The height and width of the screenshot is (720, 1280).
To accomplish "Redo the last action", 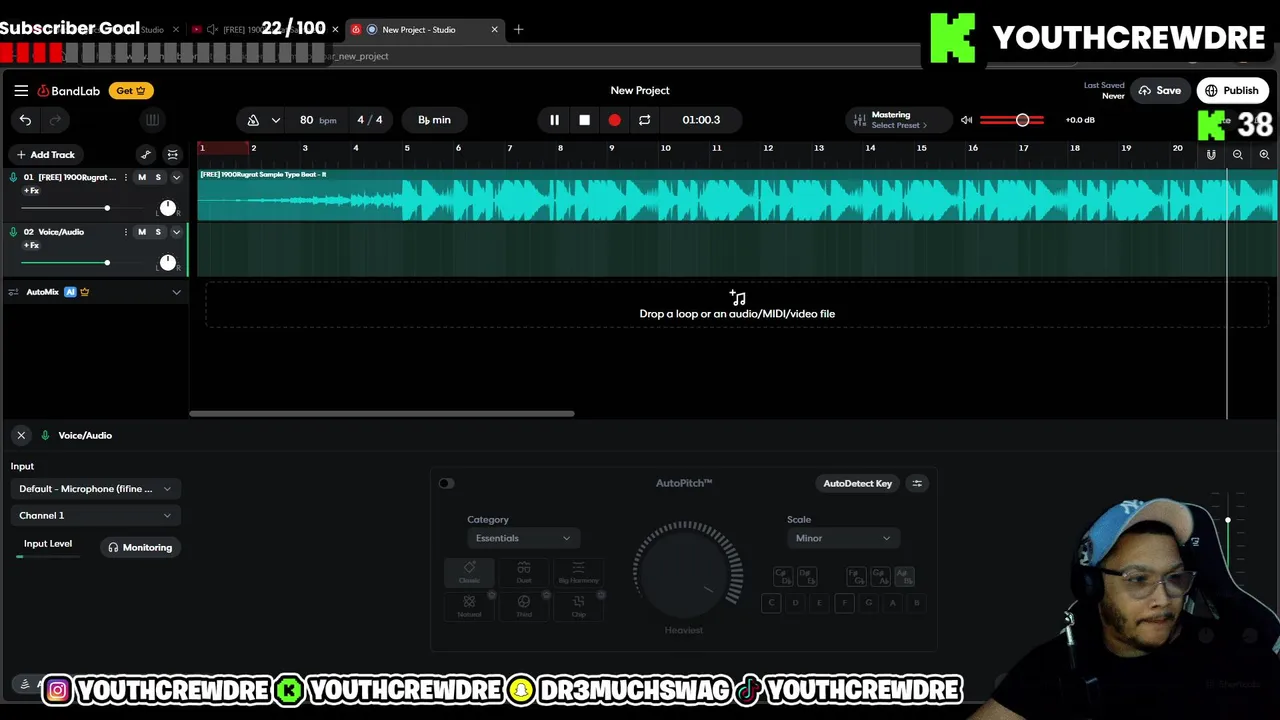I will (55, 120).
